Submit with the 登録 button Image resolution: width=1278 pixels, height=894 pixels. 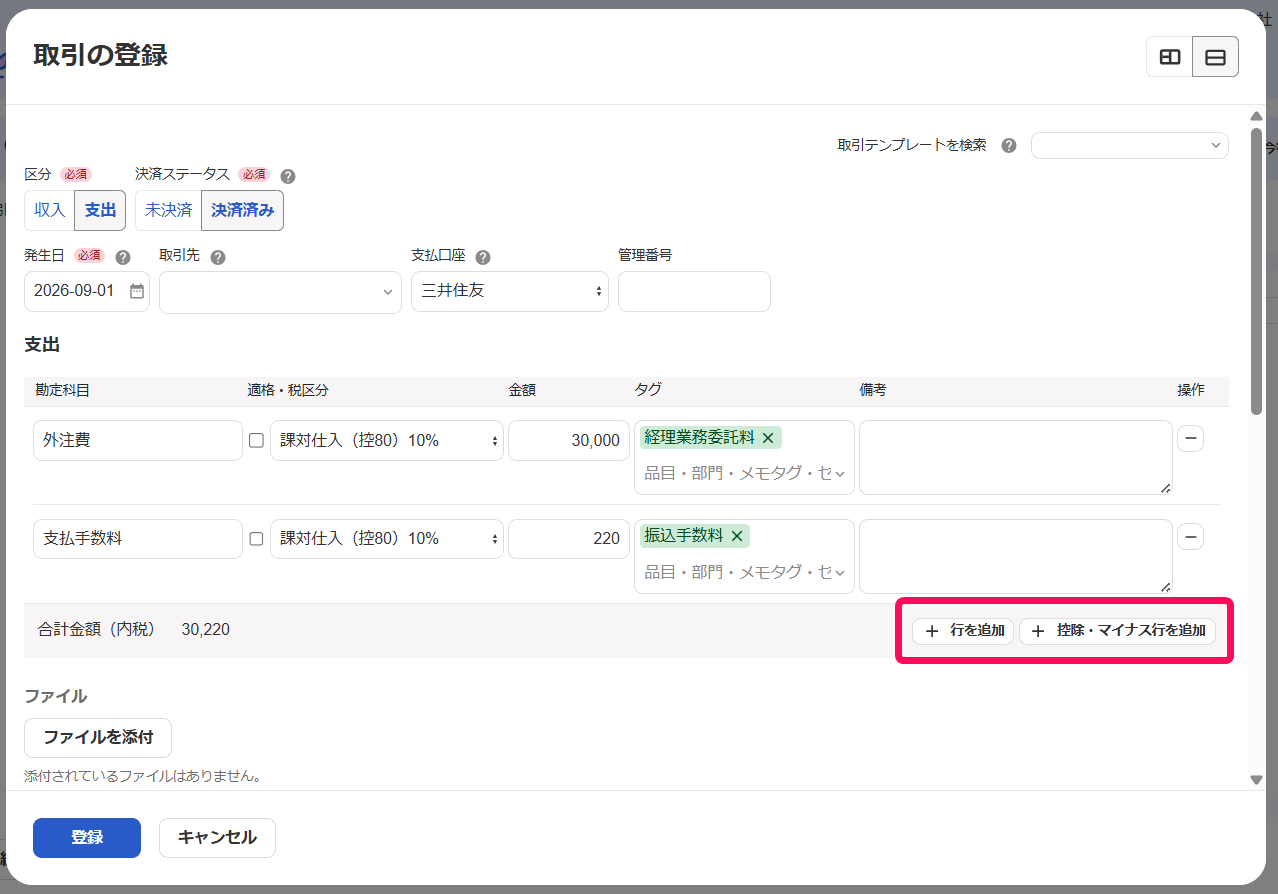click(87, 838)
